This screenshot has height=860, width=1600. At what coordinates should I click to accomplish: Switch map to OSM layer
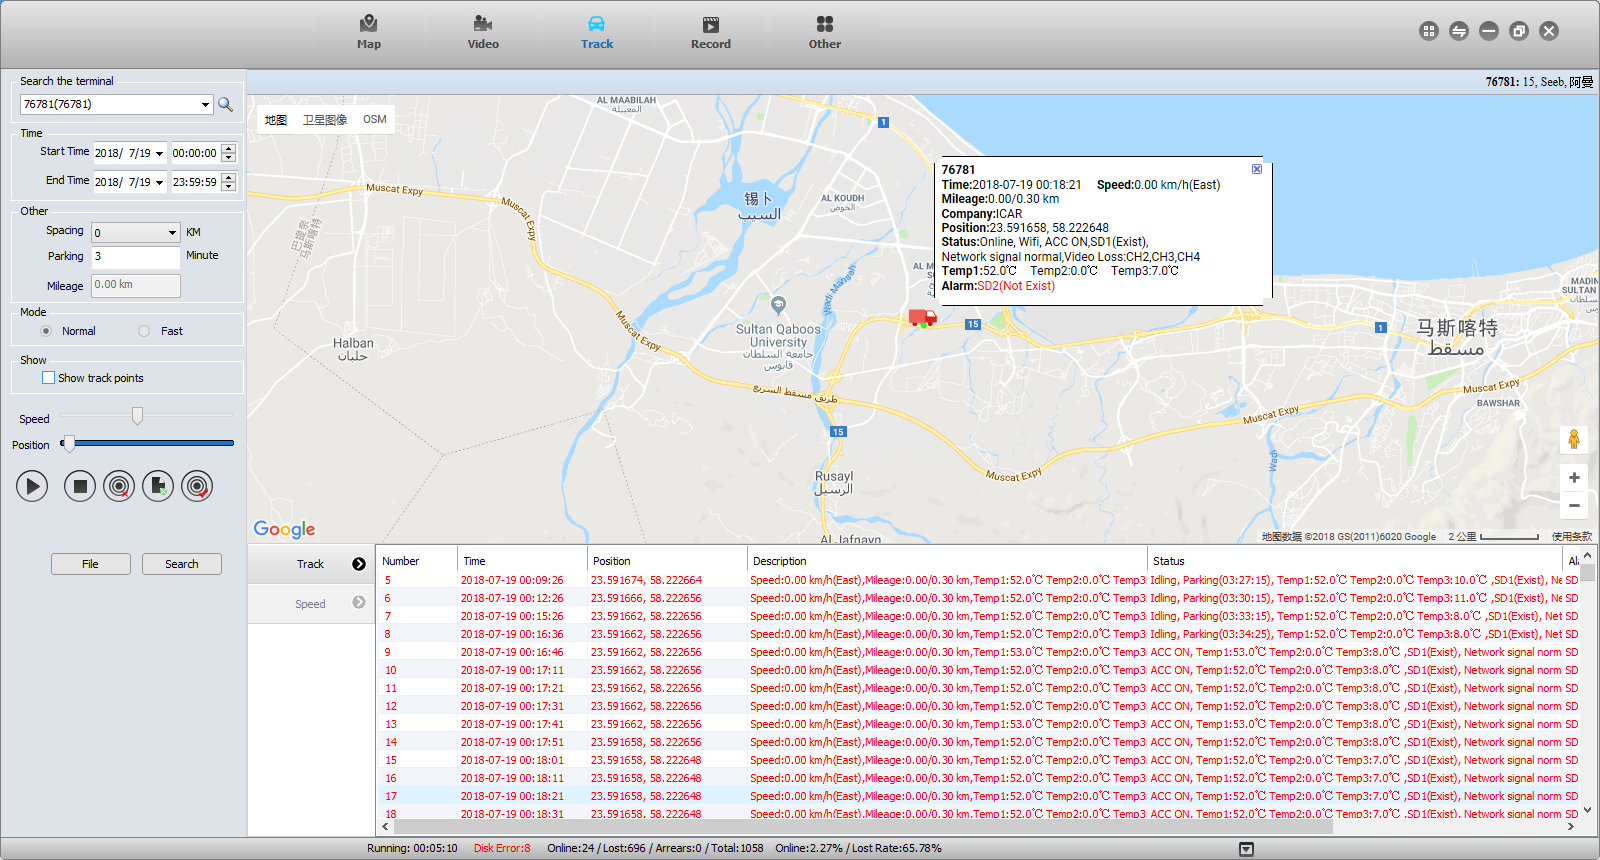click(375, 119)
